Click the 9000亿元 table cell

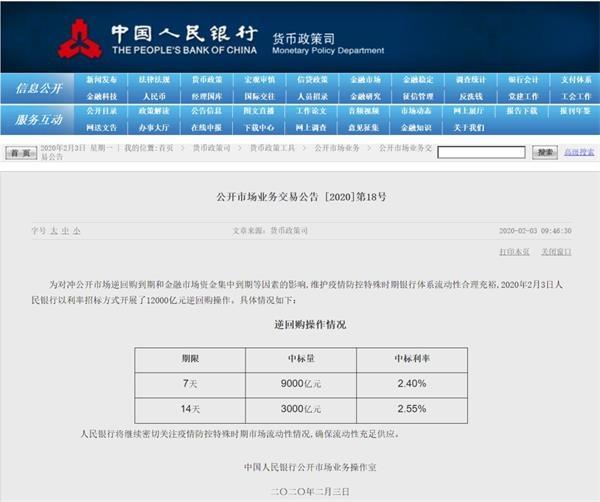301,383
